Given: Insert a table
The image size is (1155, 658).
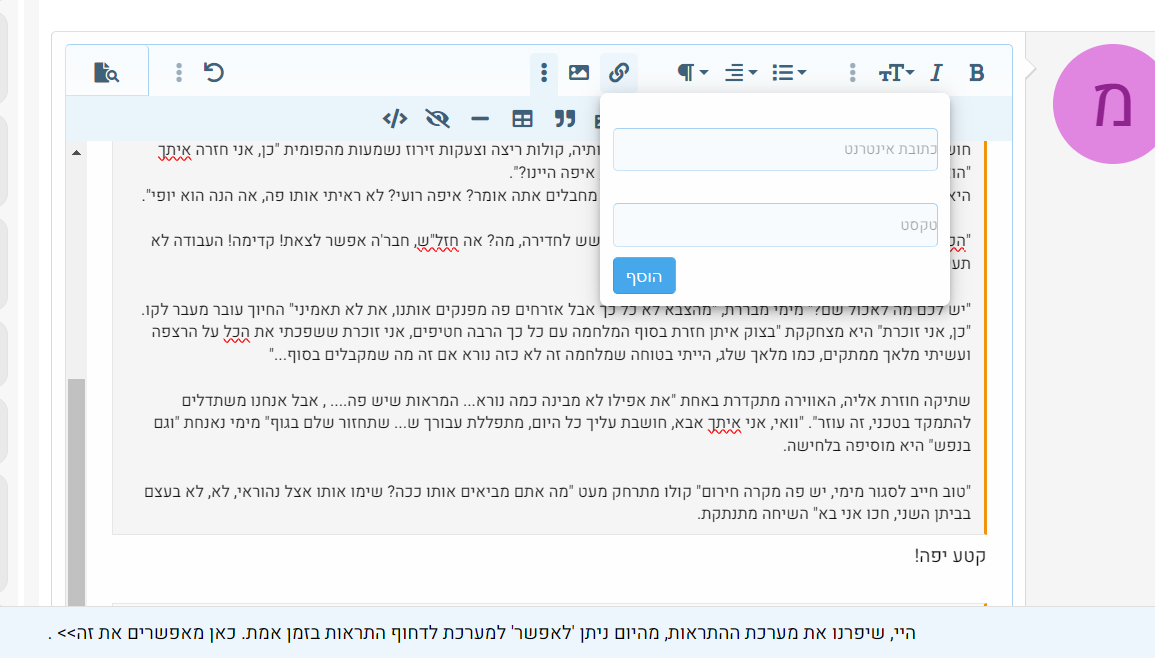Looking at the screenshot, I should (x=522, y=119).
